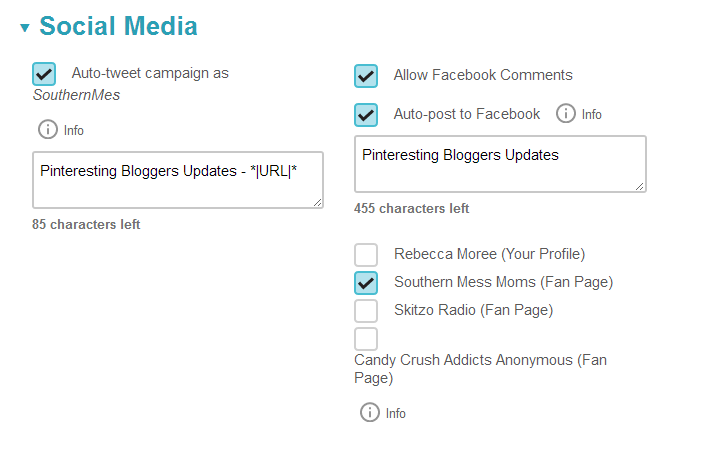708x455 pixels.
Task: Open info icon beside Auto-post to Facebook
Action: [x=566, y=114]
